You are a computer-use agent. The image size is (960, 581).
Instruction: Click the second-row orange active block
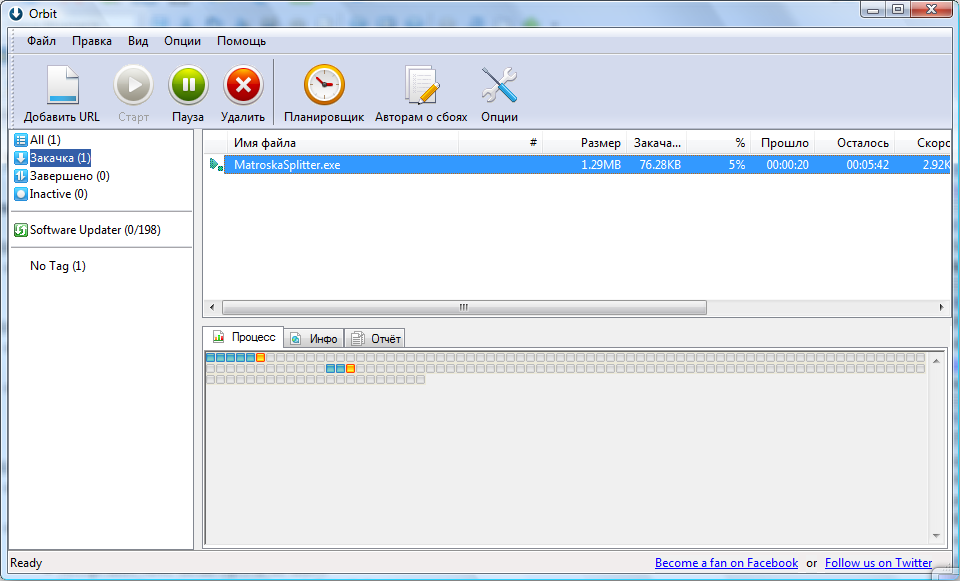point(350,369)
